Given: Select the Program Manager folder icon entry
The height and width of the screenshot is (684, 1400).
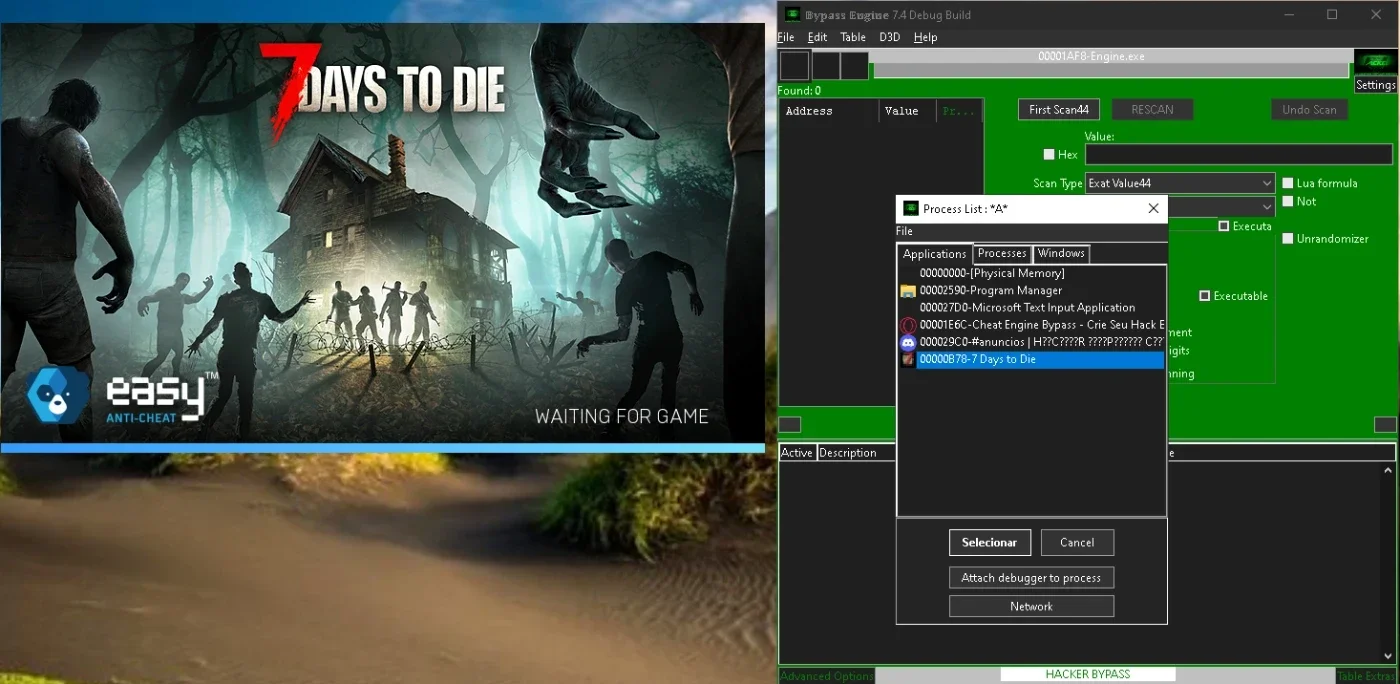Looking at the screenshot, I should pos(908,291).
